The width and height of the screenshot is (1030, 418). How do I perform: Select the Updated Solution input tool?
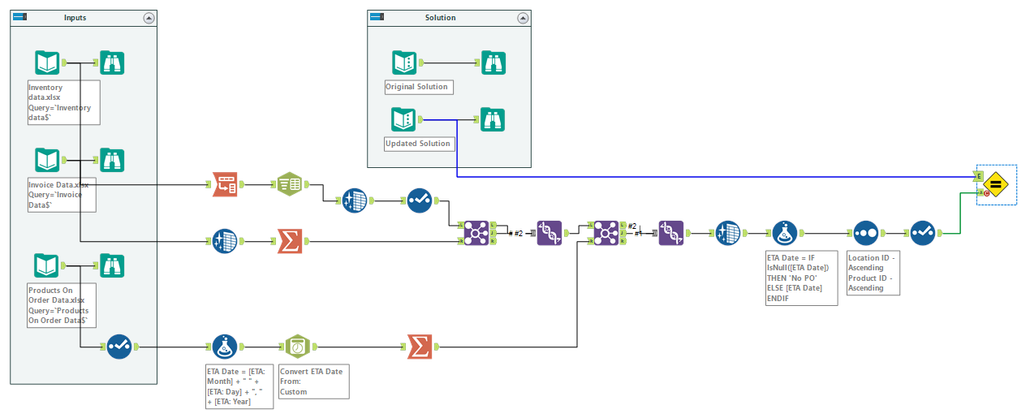point(405,120)
